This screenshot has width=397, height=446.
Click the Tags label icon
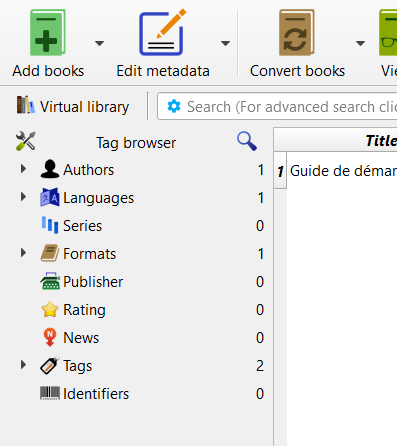[50, 365]
